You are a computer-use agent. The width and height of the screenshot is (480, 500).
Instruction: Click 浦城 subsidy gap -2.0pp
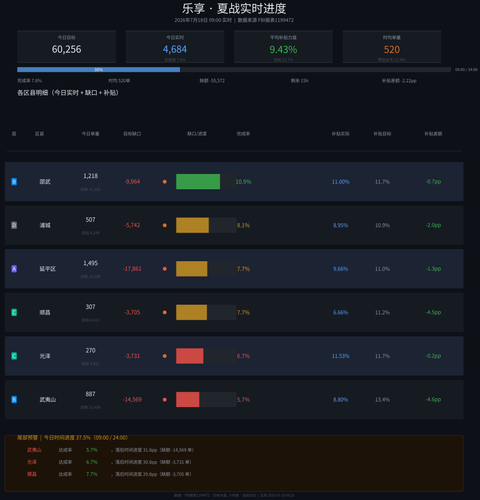(433, 225)
